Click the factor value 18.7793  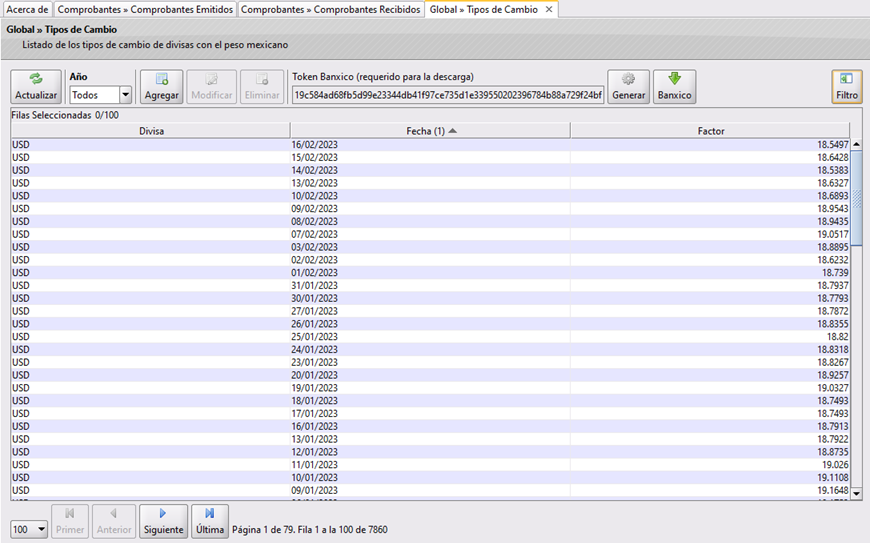(832, 298)
